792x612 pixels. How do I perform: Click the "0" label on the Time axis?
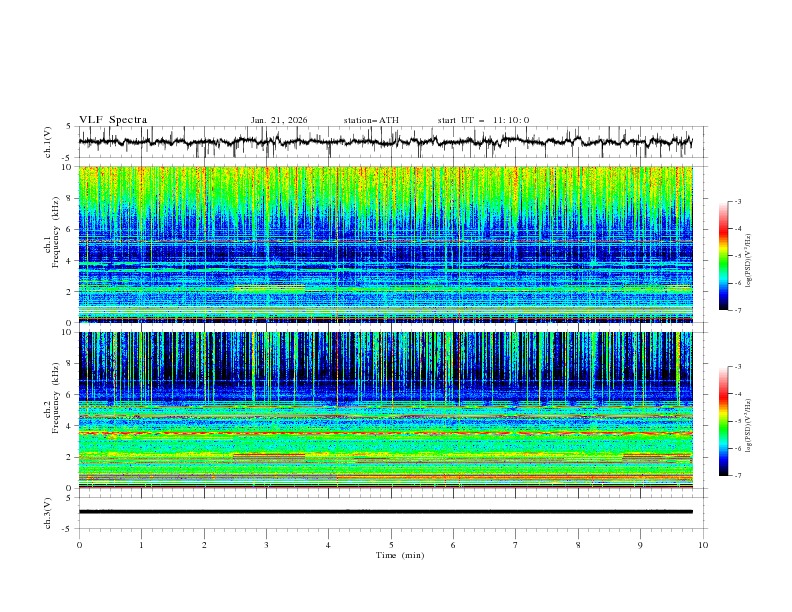(x=79, y=545)
